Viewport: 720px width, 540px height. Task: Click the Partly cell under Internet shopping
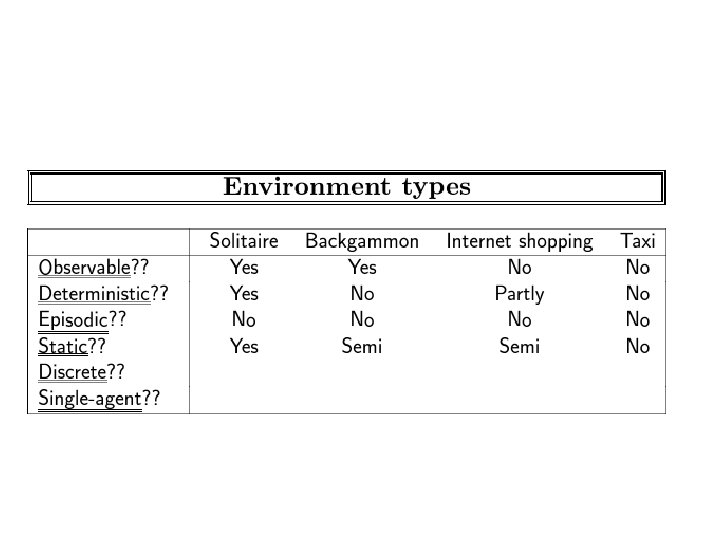(519, 294)
